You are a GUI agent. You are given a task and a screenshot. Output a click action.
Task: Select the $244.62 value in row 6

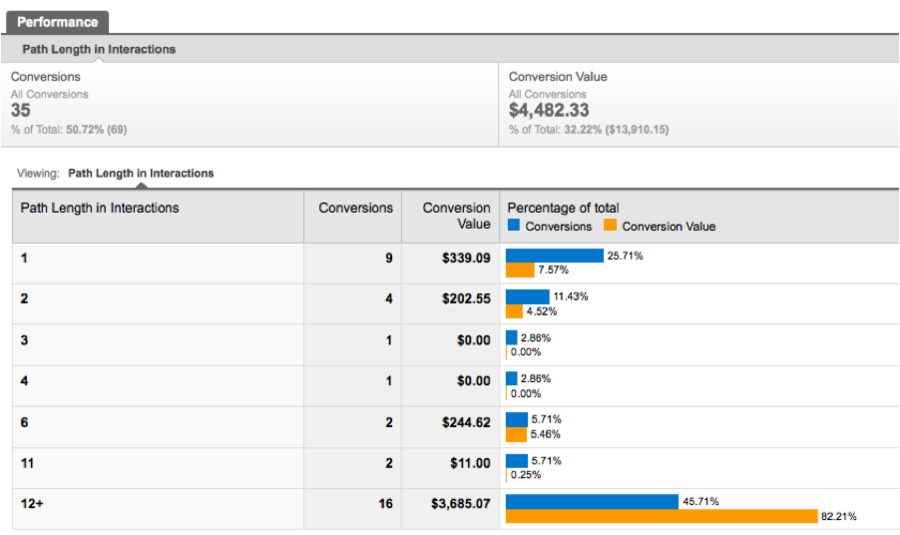(x=466, y=422)
